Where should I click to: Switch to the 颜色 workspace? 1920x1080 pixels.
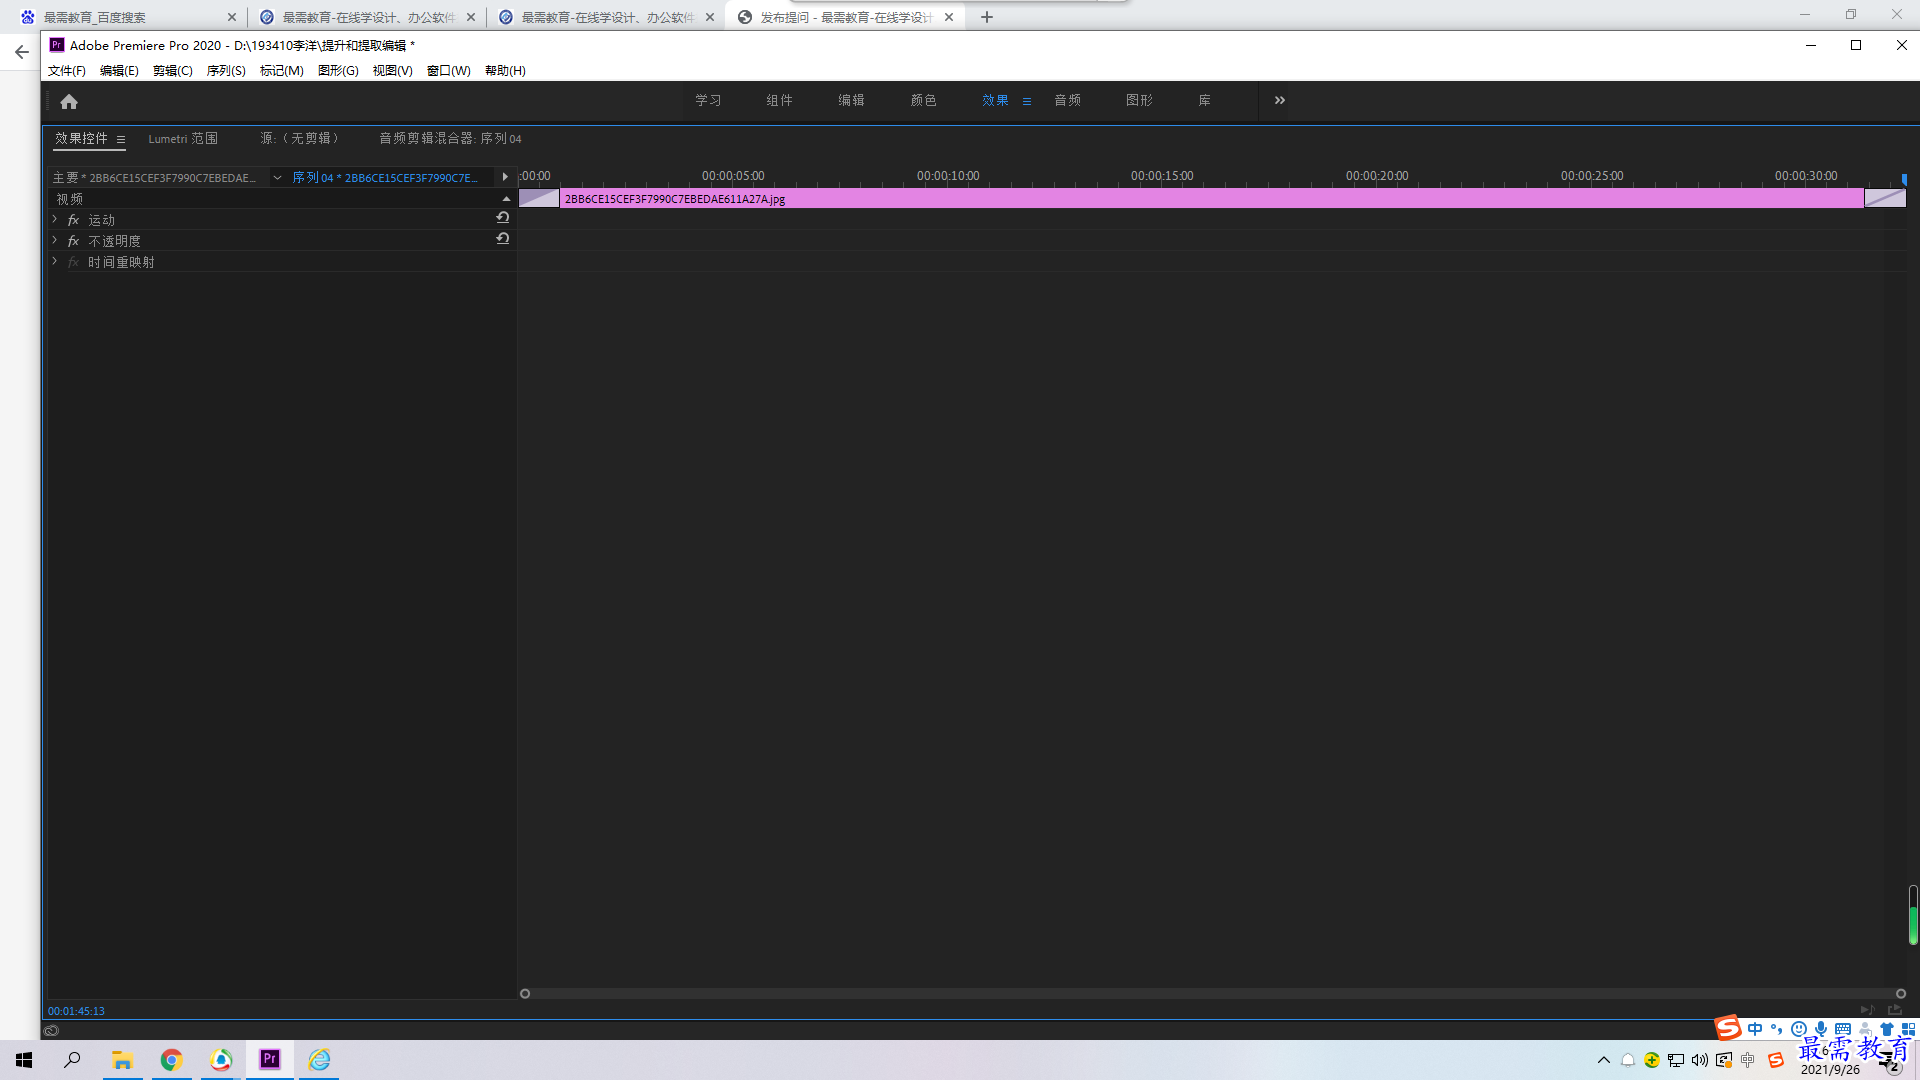coord(924,100)
